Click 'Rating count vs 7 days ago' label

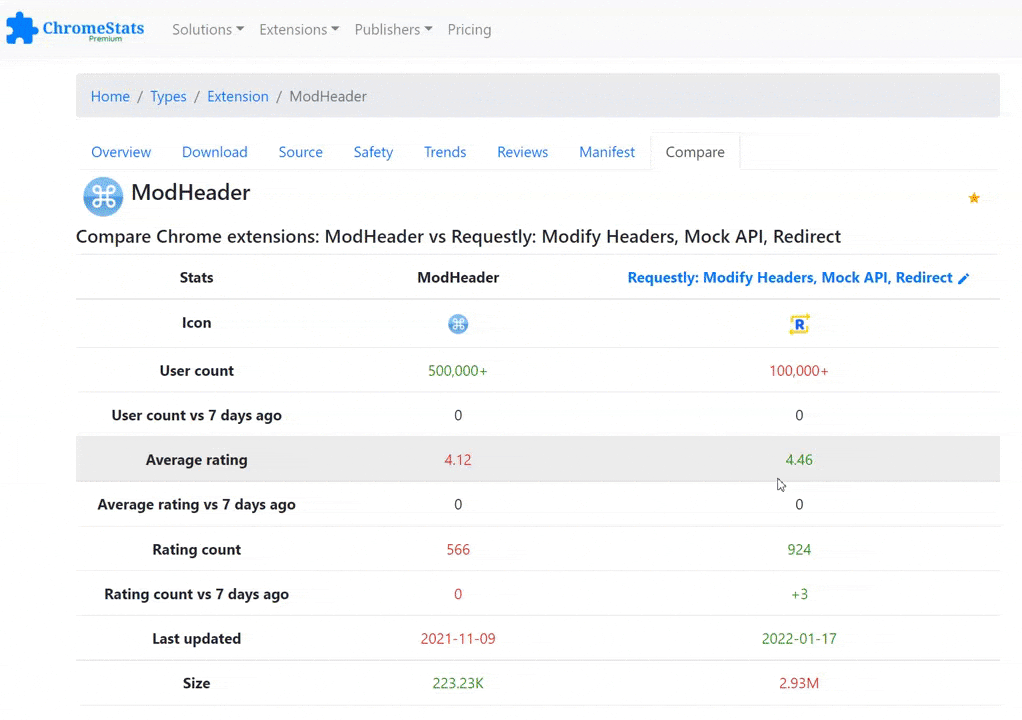pos(196,594)
